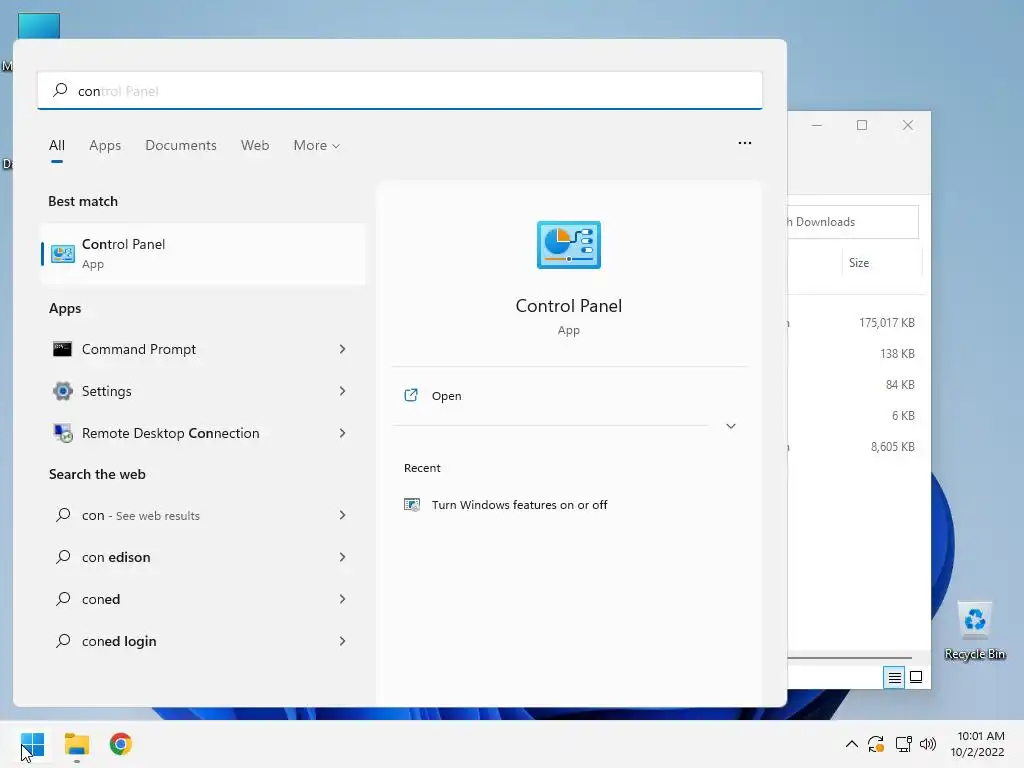Click the network icon in system tray
Image resolution: width=1024 pixels, height=768 pixels.
tap(904, 744)
